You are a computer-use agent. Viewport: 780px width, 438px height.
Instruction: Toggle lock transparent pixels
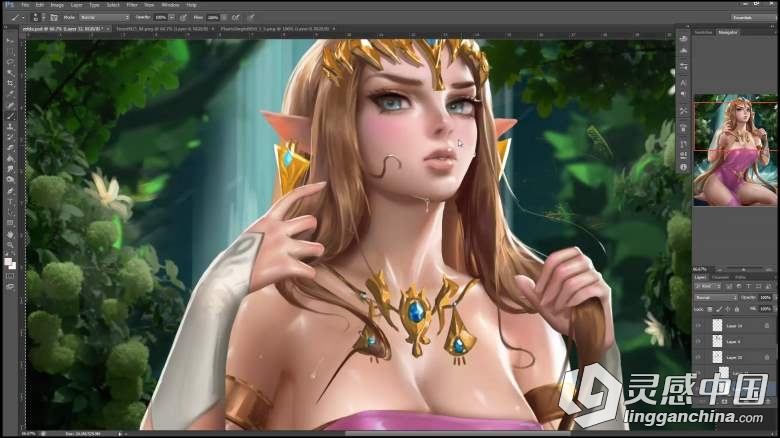[x=710, y=309]
